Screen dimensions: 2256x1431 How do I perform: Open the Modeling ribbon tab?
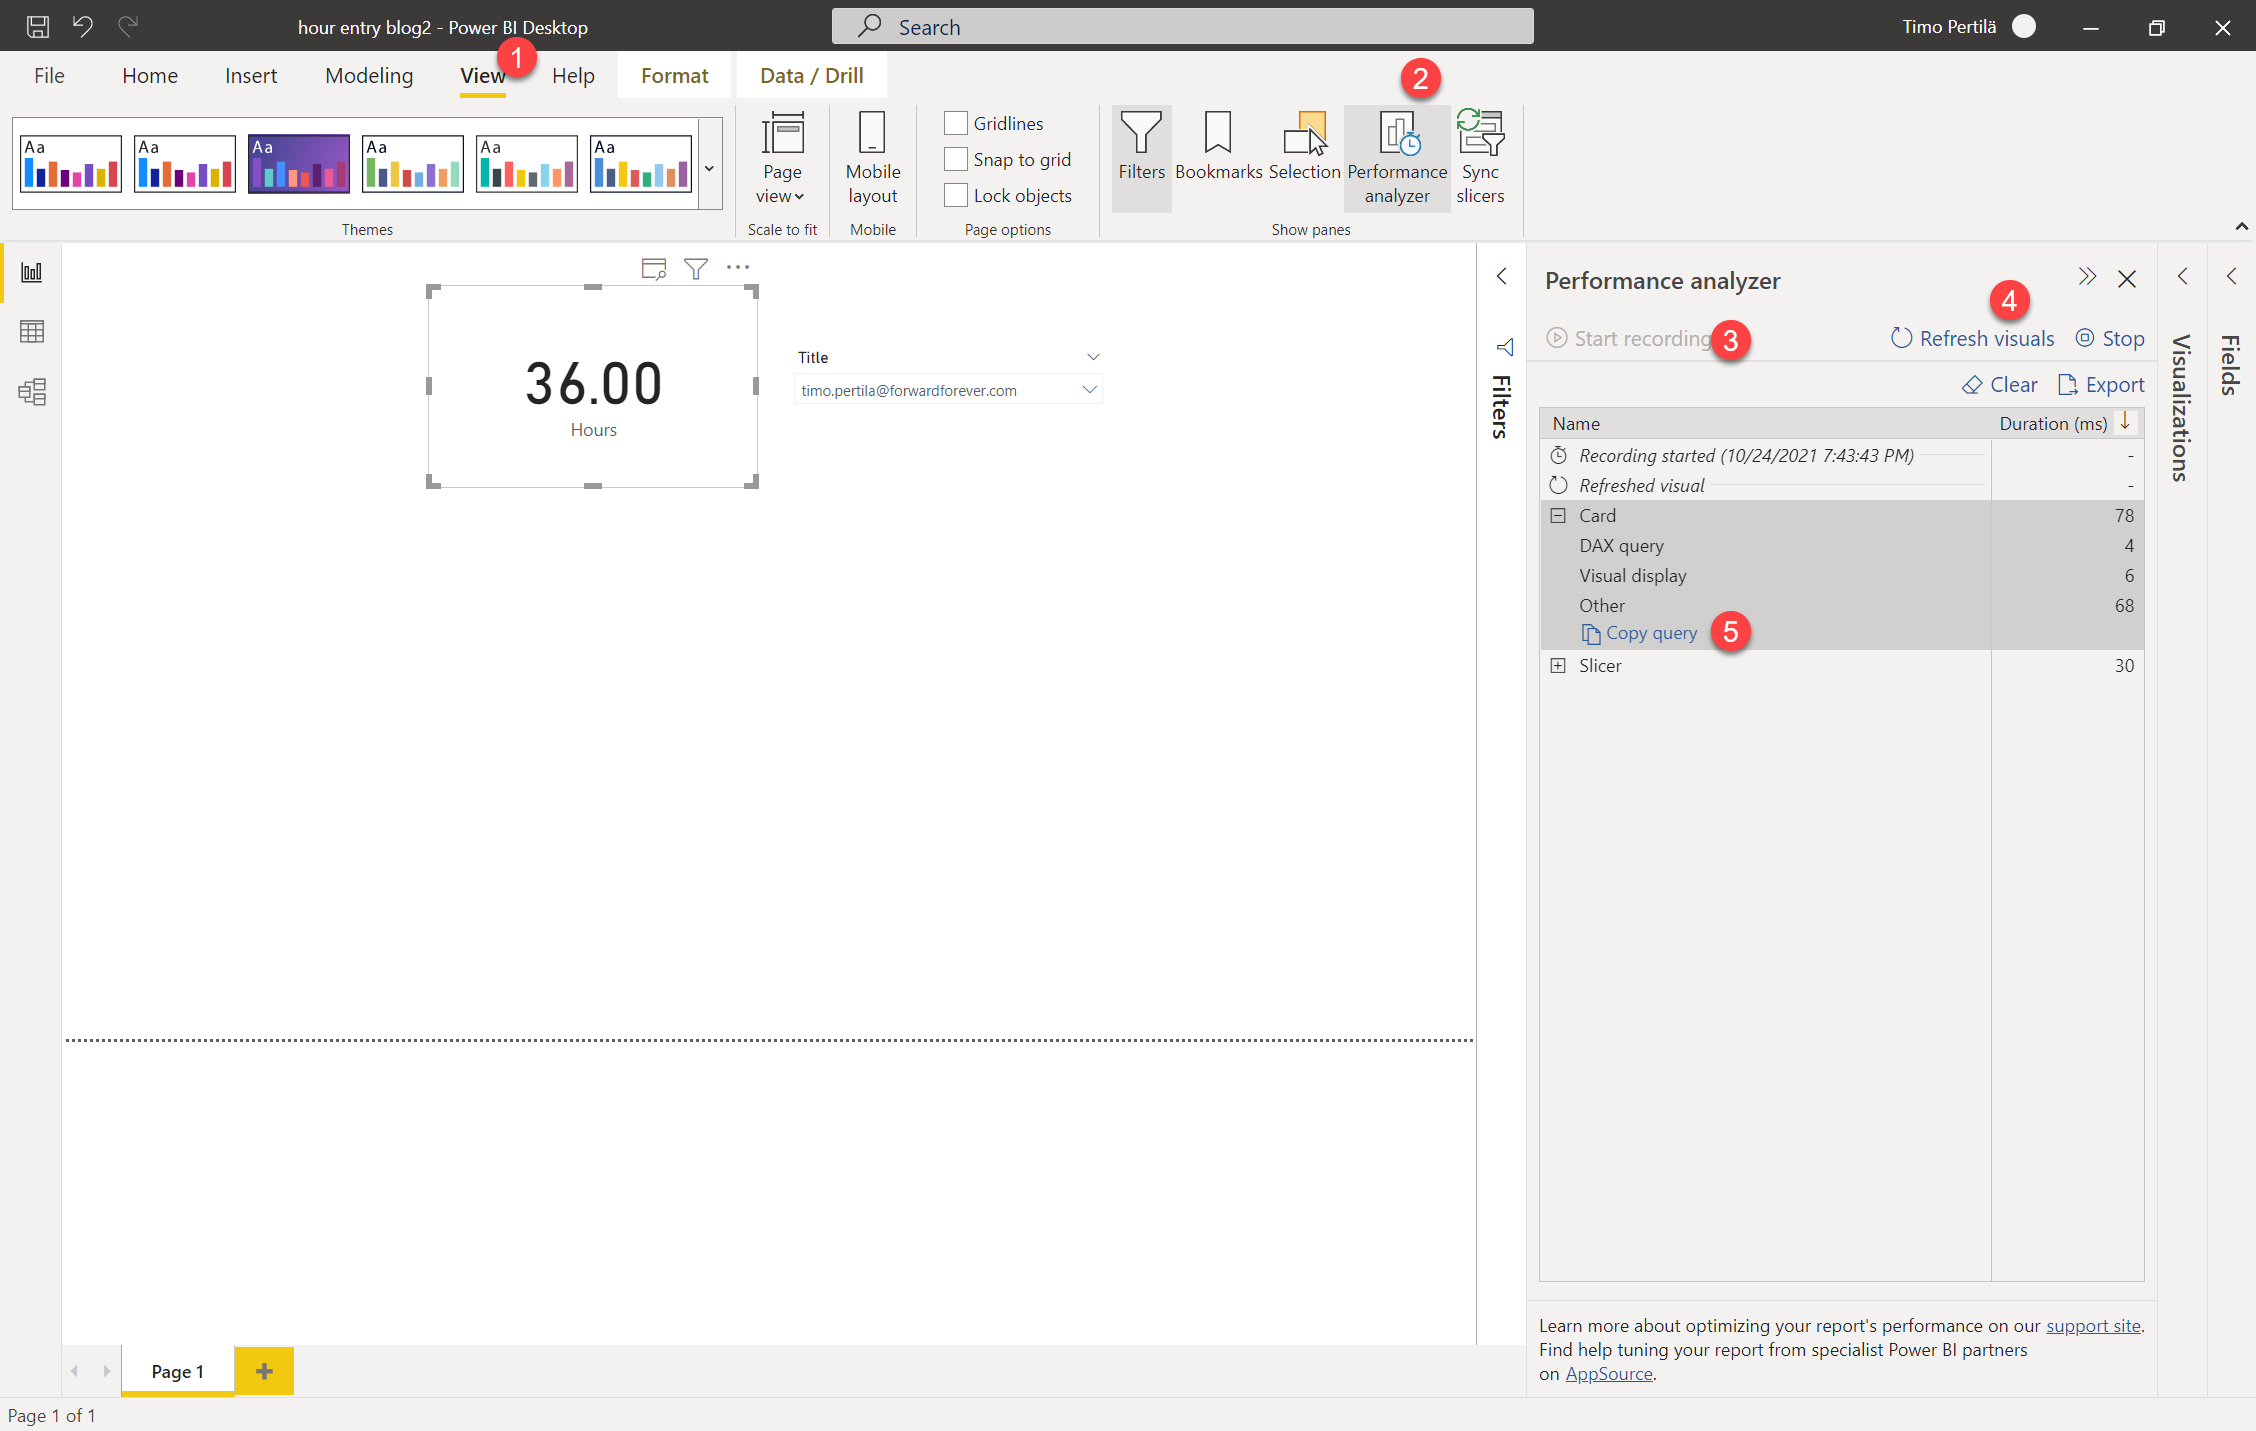point(369,76)
